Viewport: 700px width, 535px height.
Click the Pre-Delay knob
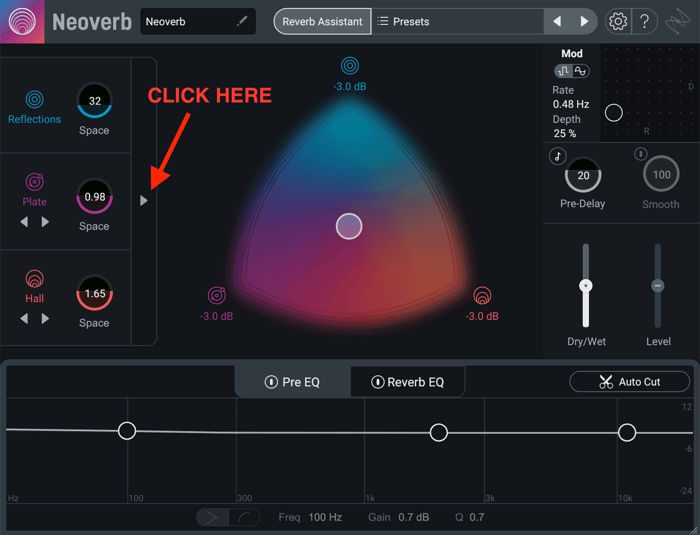tap(583, 175)
